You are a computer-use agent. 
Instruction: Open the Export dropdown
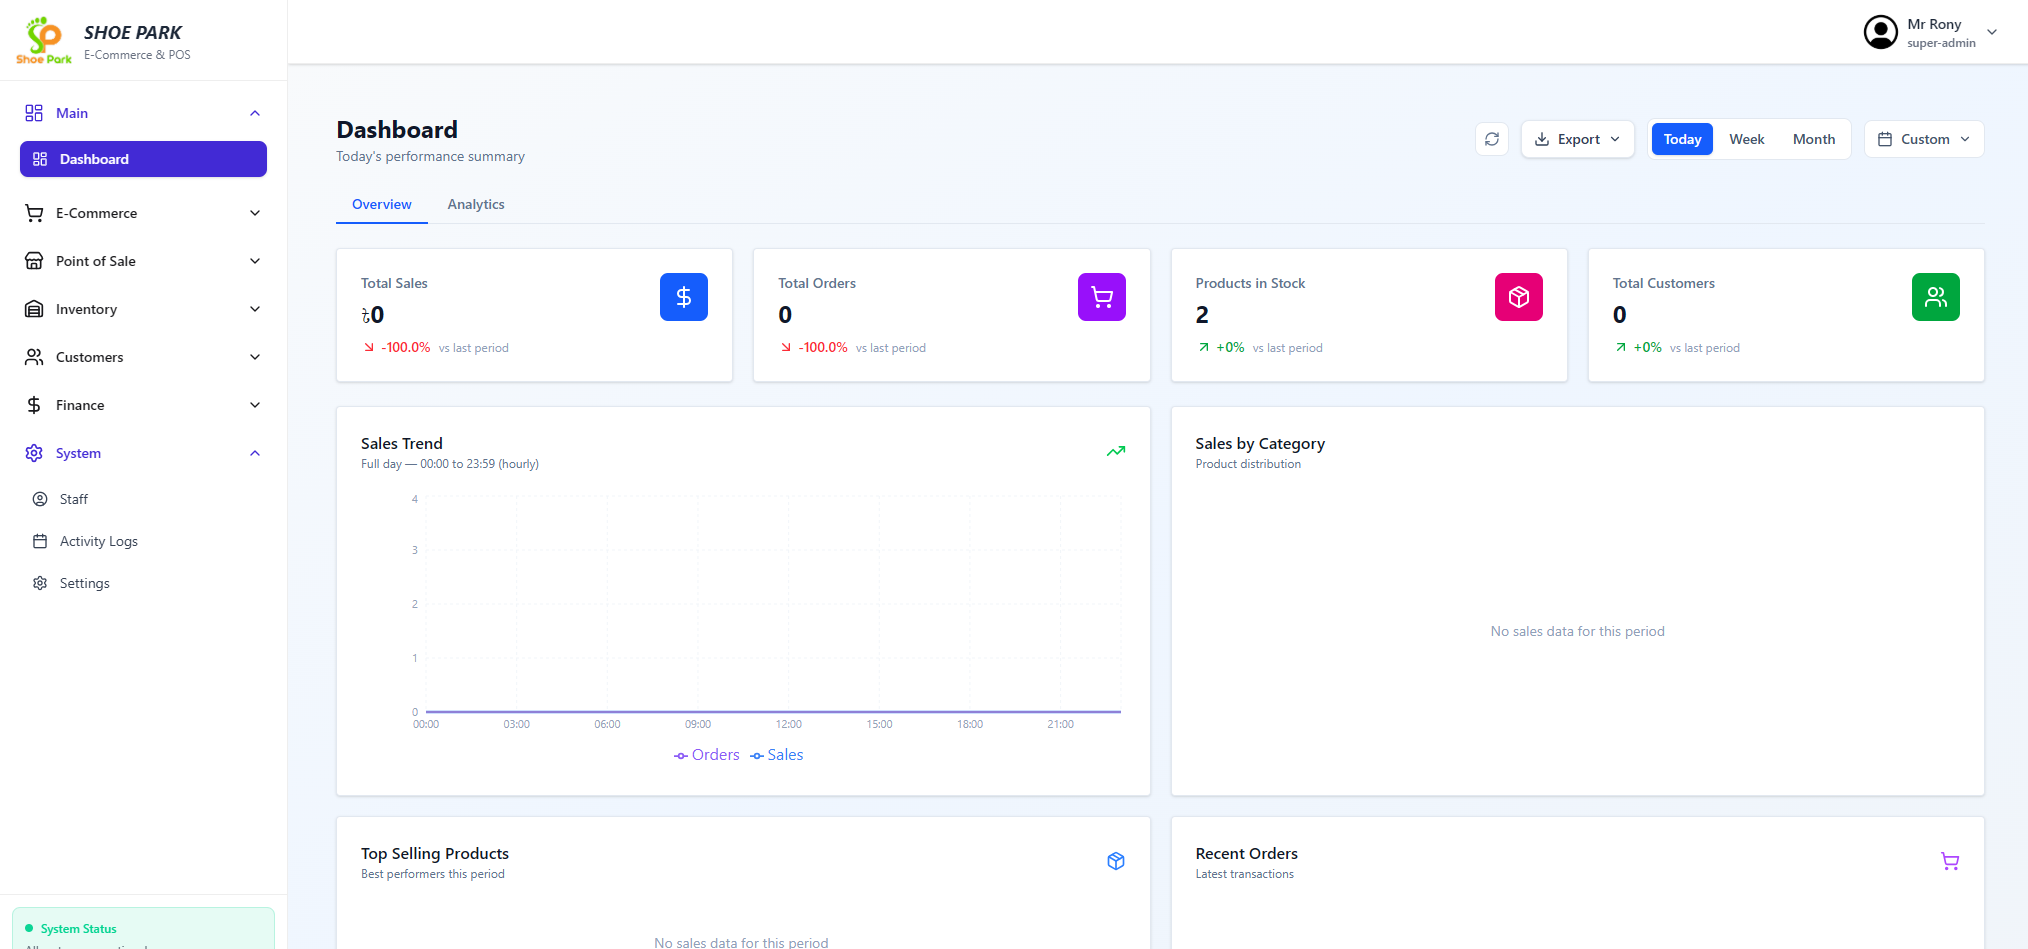tap(1578, 139)
